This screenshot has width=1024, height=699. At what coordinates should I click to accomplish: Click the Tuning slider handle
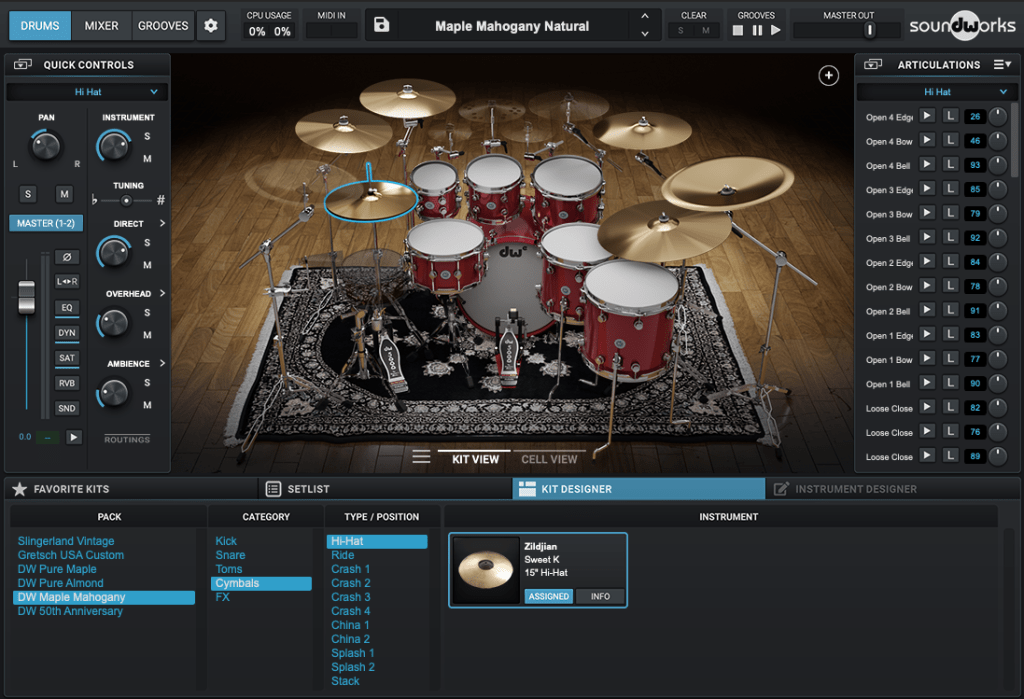(126, 200)
